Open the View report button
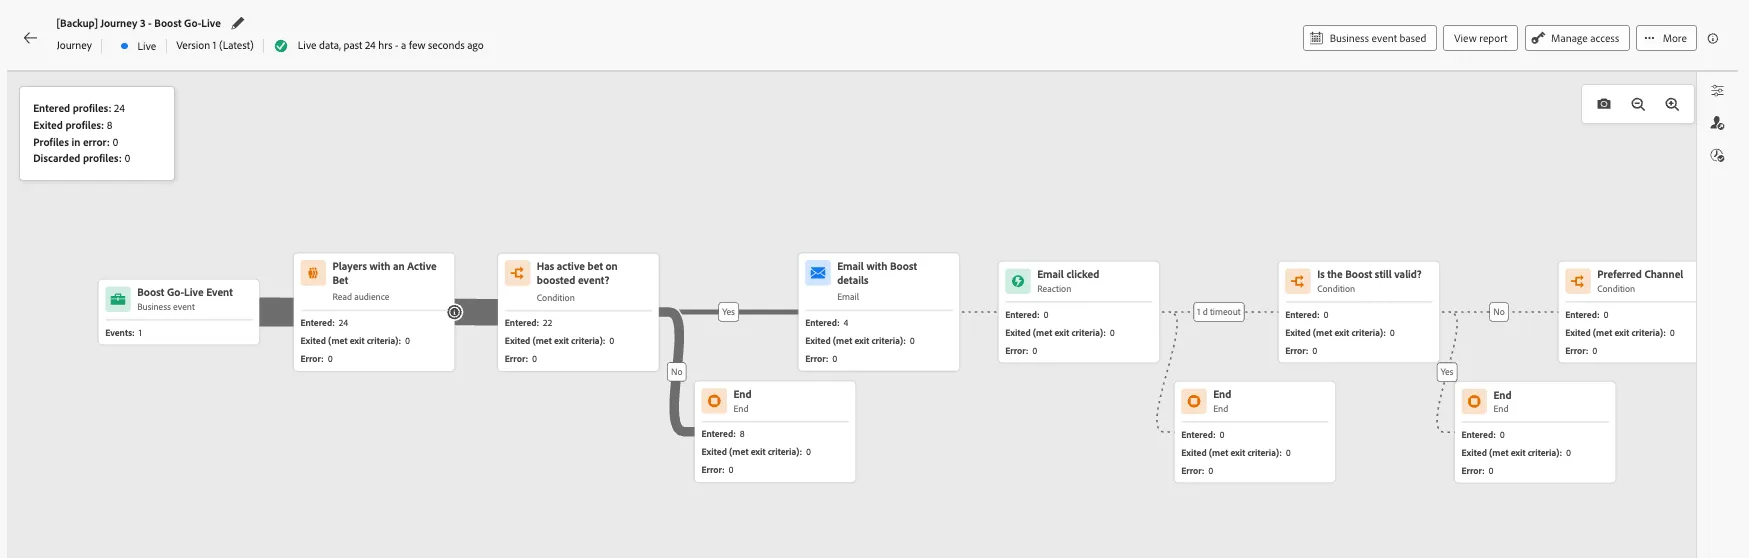 tap(1480, 38)
